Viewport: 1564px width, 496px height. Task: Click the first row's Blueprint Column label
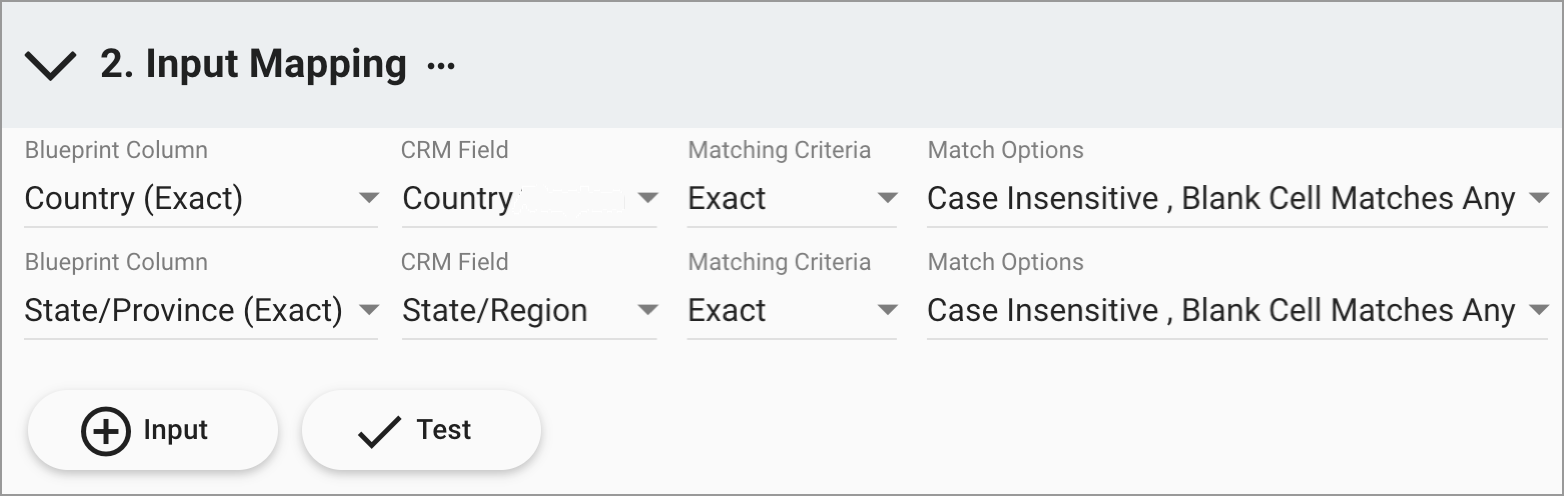tap(116, 150)
